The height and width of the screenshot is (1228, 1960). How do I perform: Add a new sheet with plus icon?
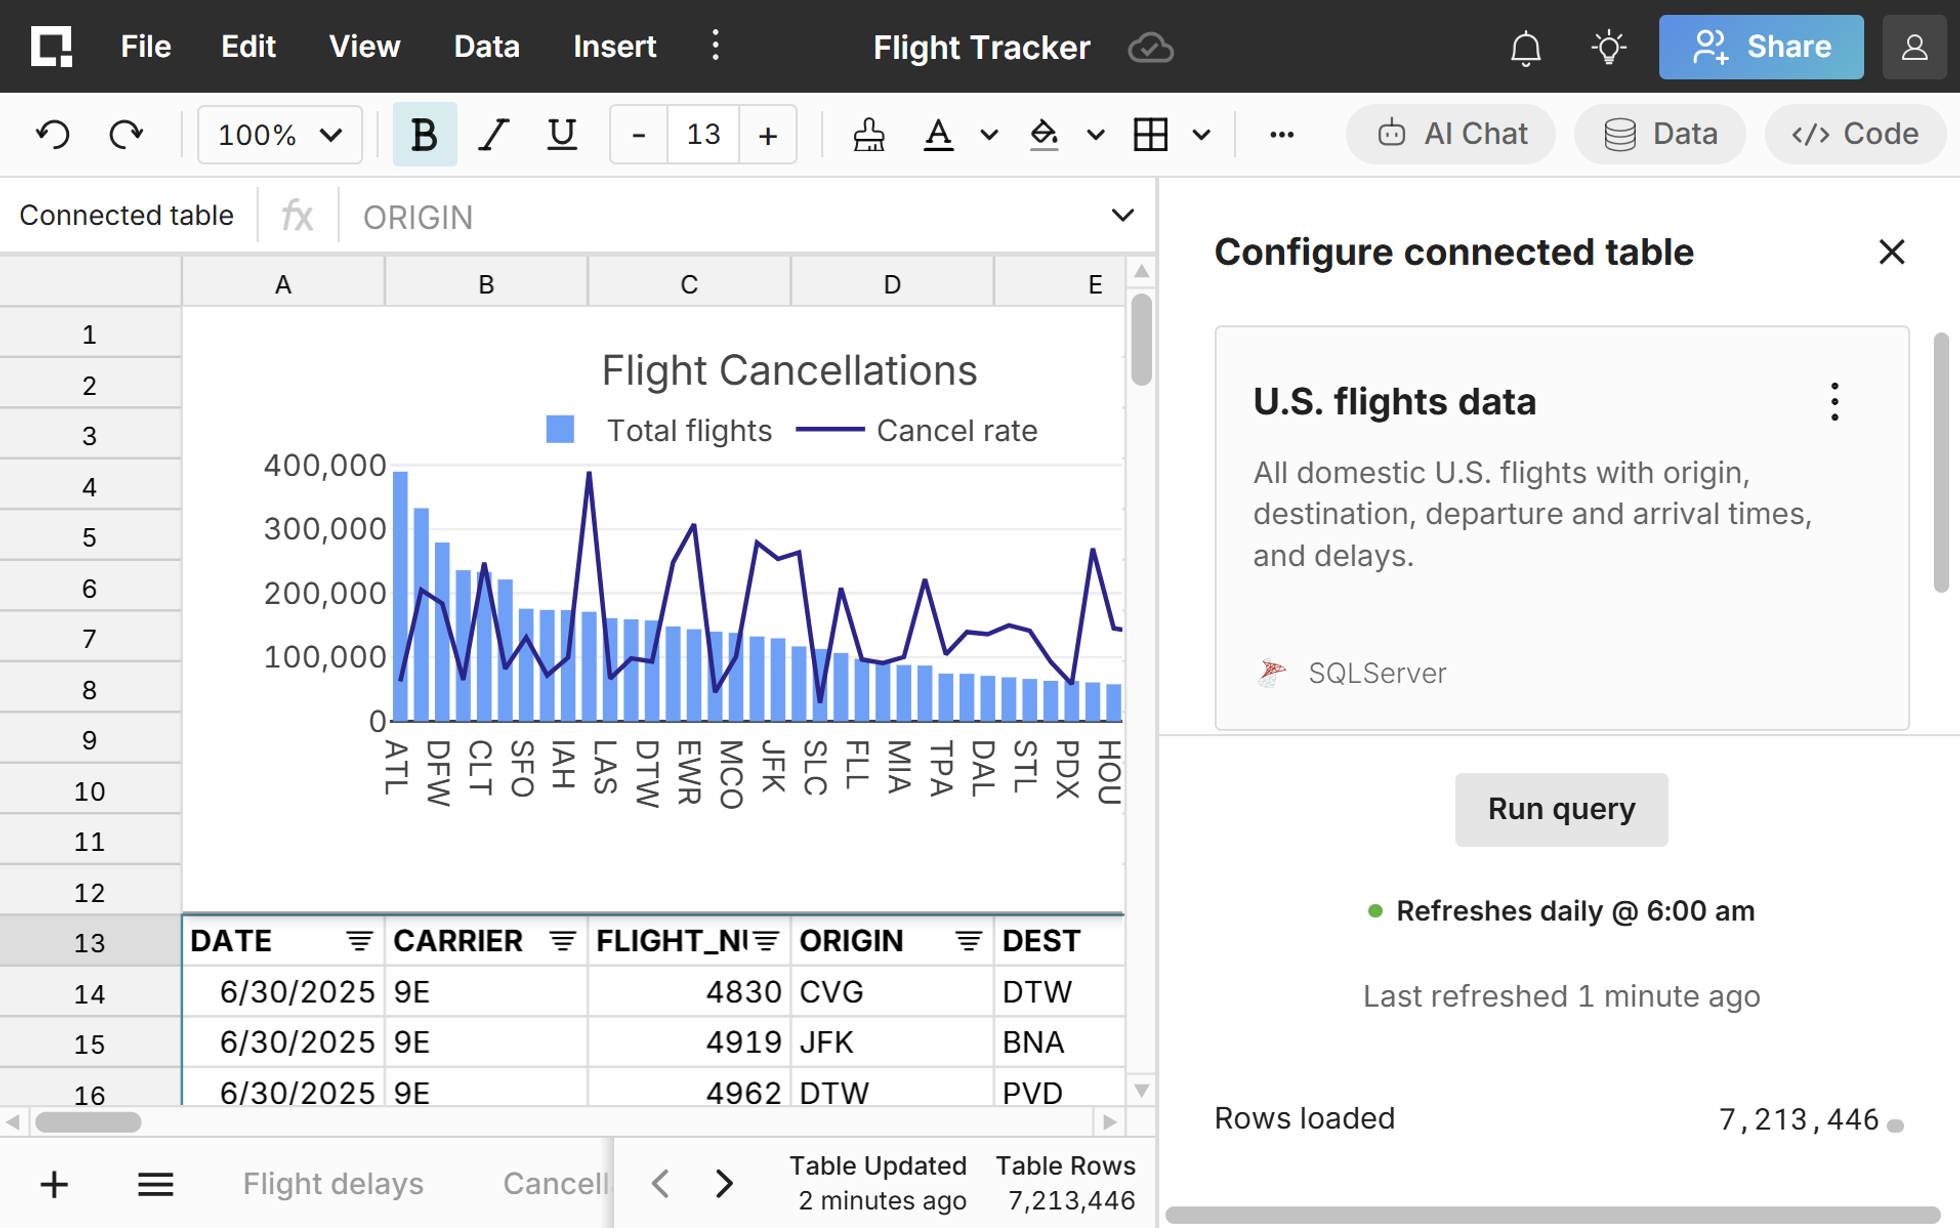tap(54, 1185)
